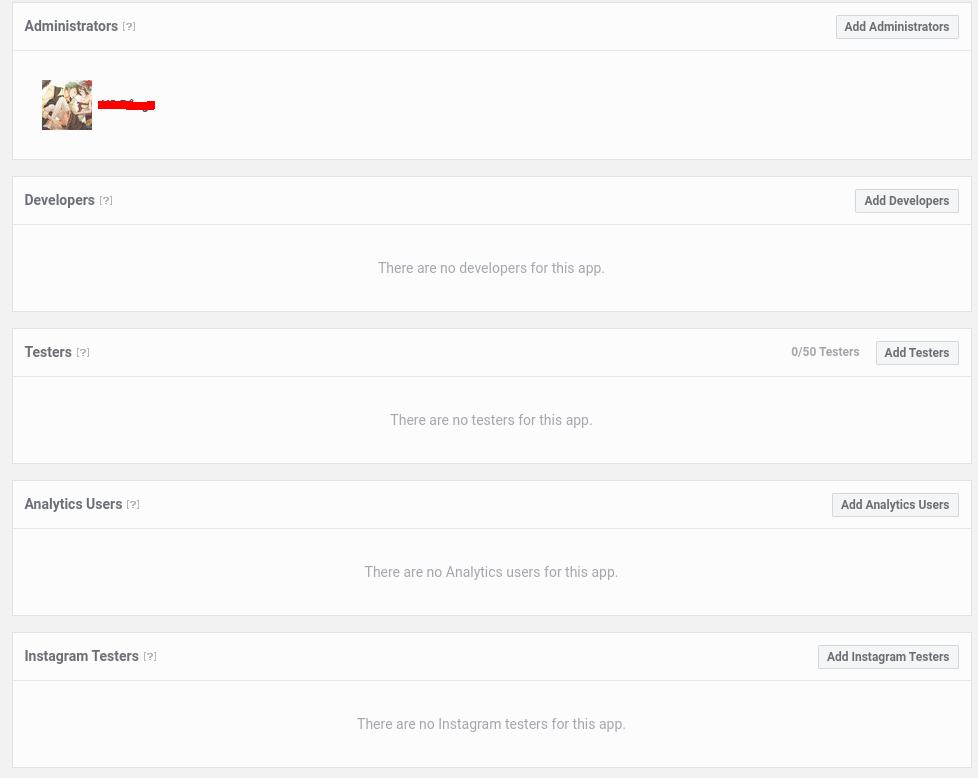
Task: Add Testers to this app
Action: 916,353
